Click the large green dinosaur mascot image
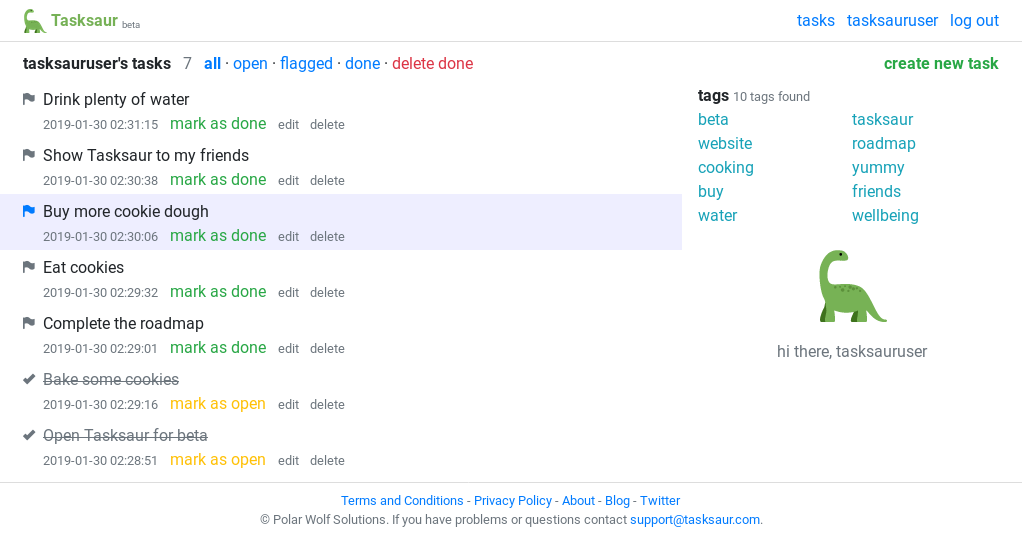This screenshot has width=1022, height=540. click(852, 286)
